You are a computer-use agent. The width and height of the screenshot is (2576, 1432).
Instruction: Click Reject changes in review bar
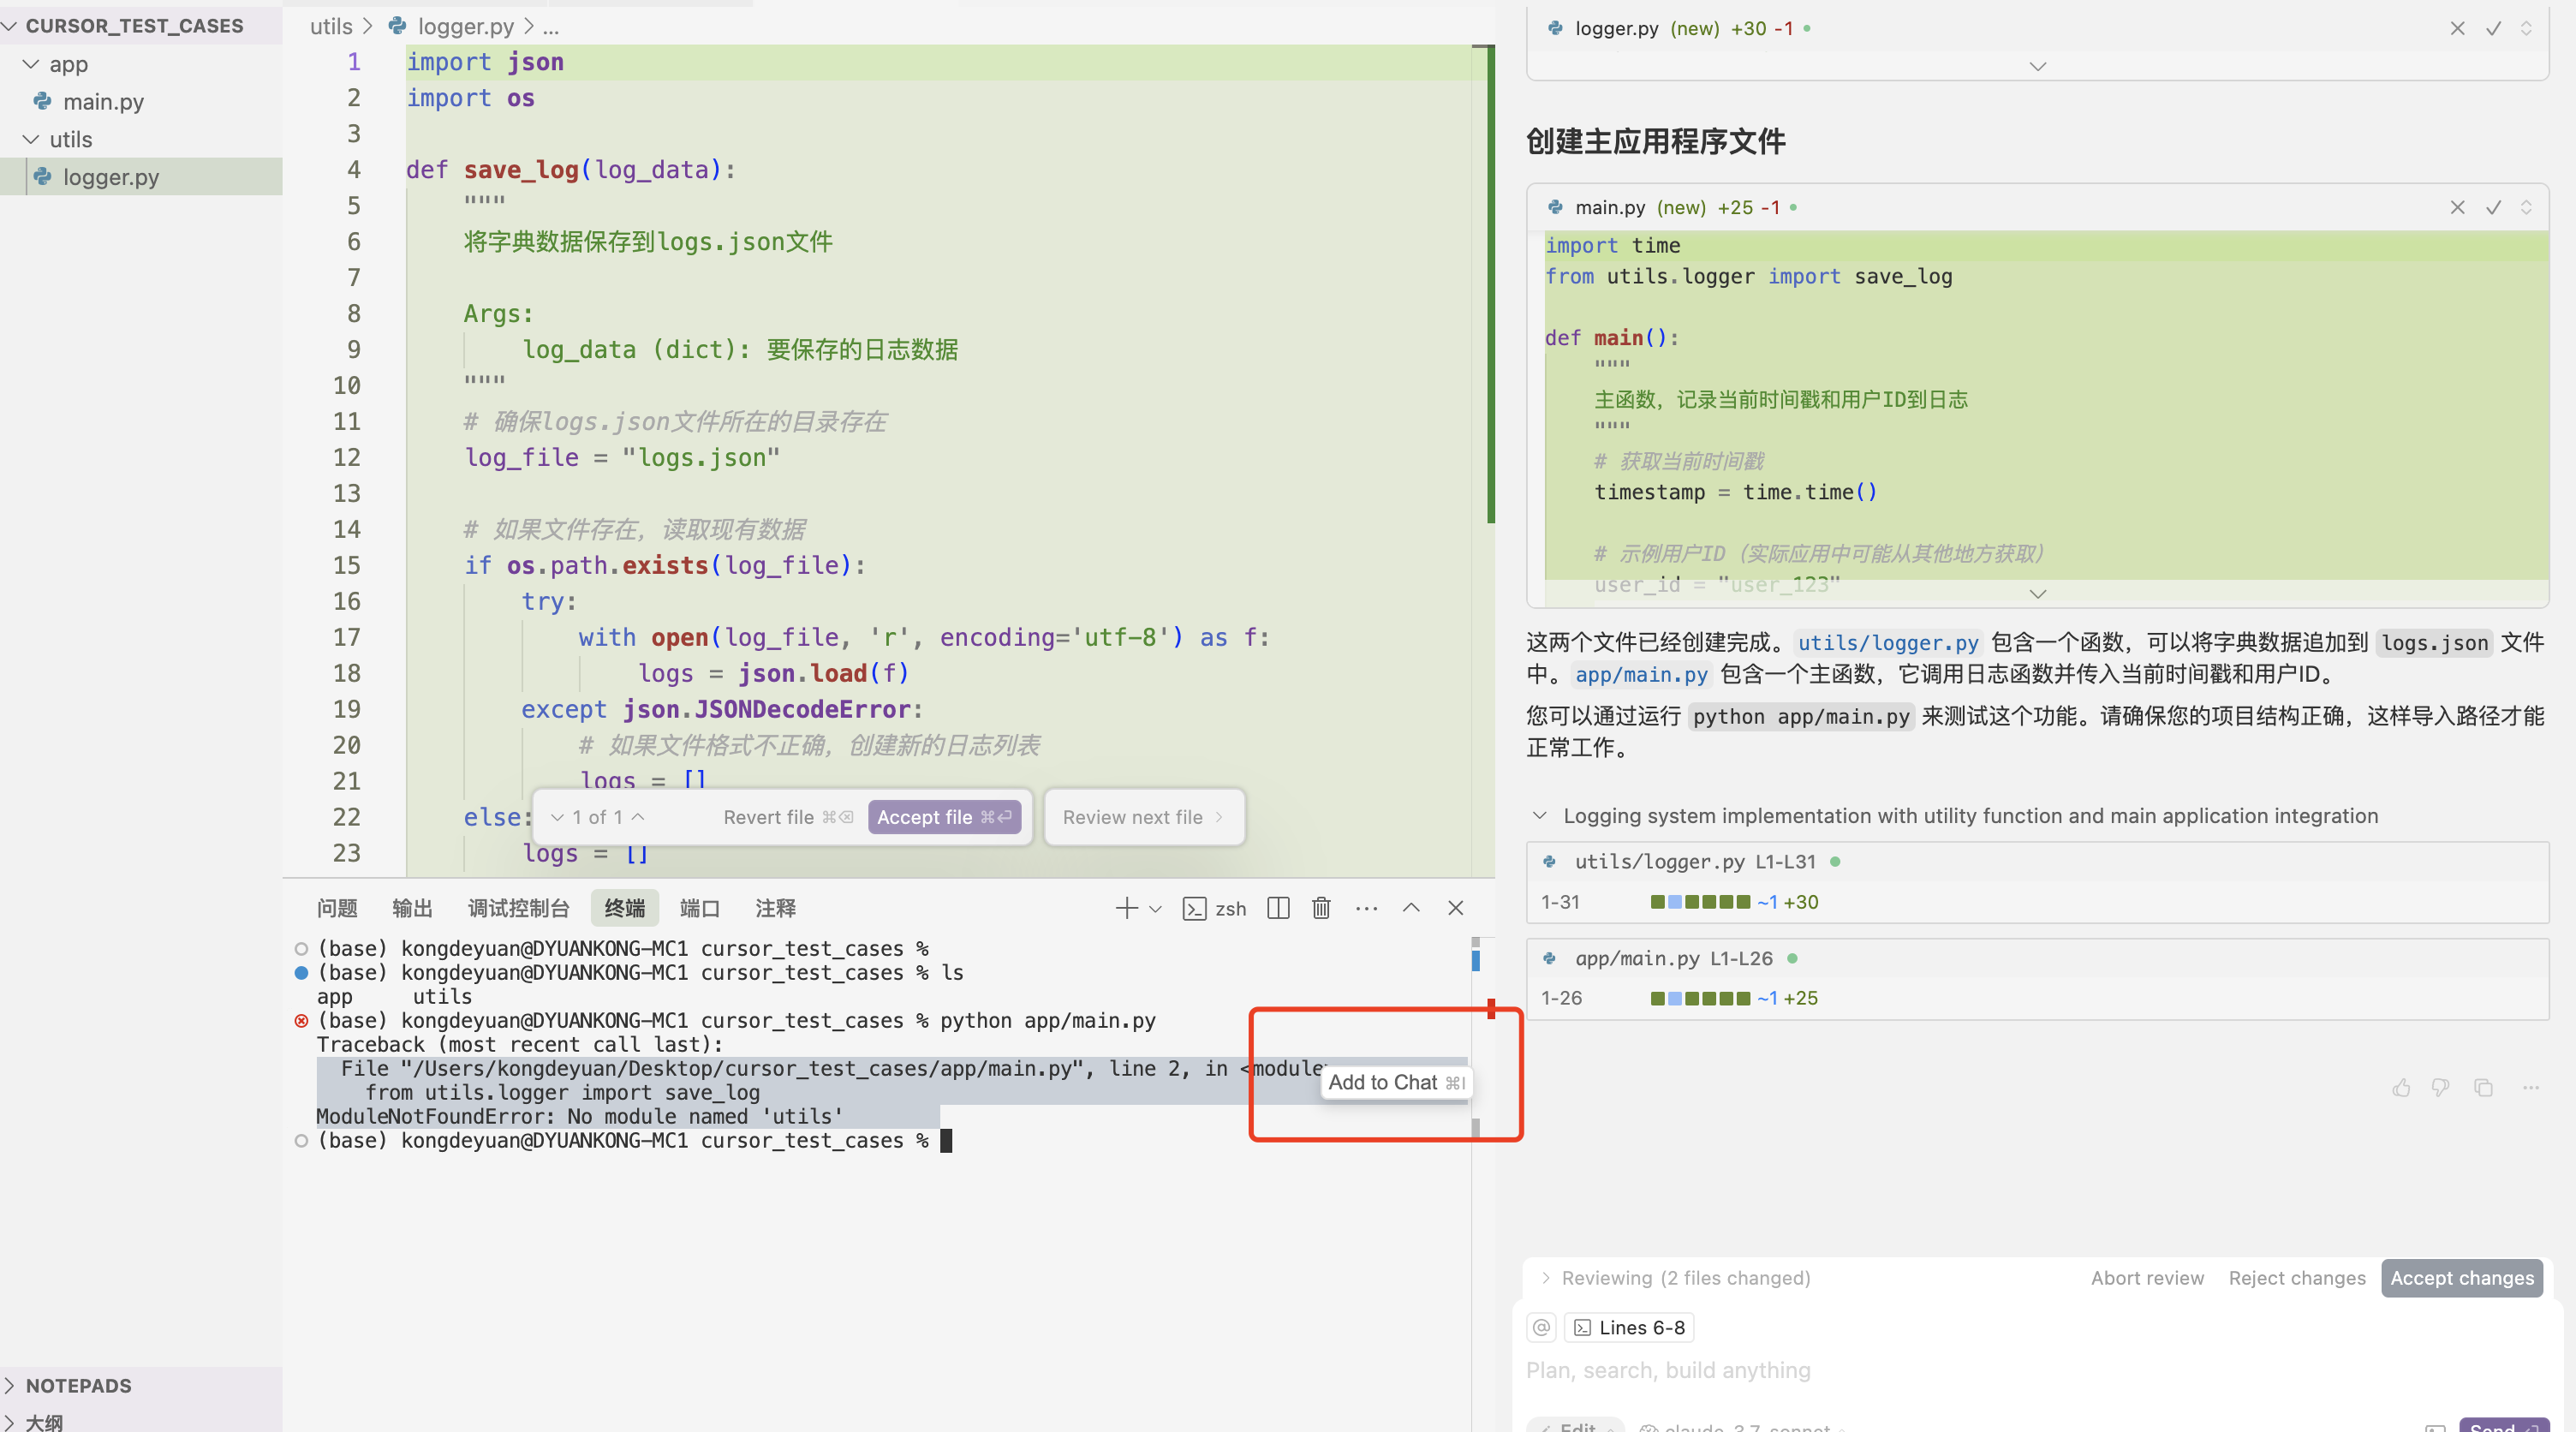2297,1278
